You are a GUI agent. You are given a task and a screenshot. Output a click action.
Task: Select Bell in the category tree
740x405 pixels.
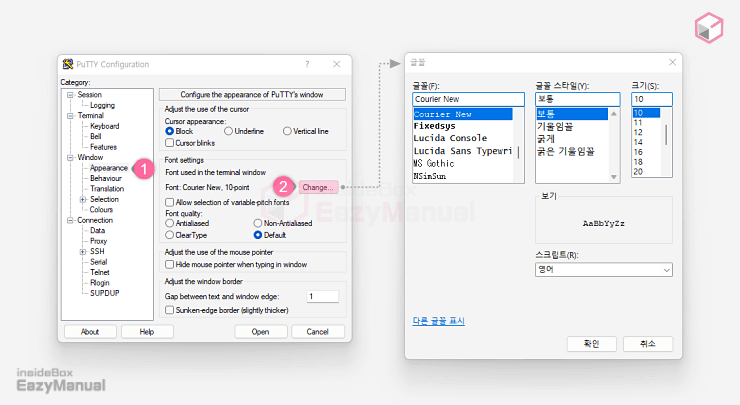96,136
